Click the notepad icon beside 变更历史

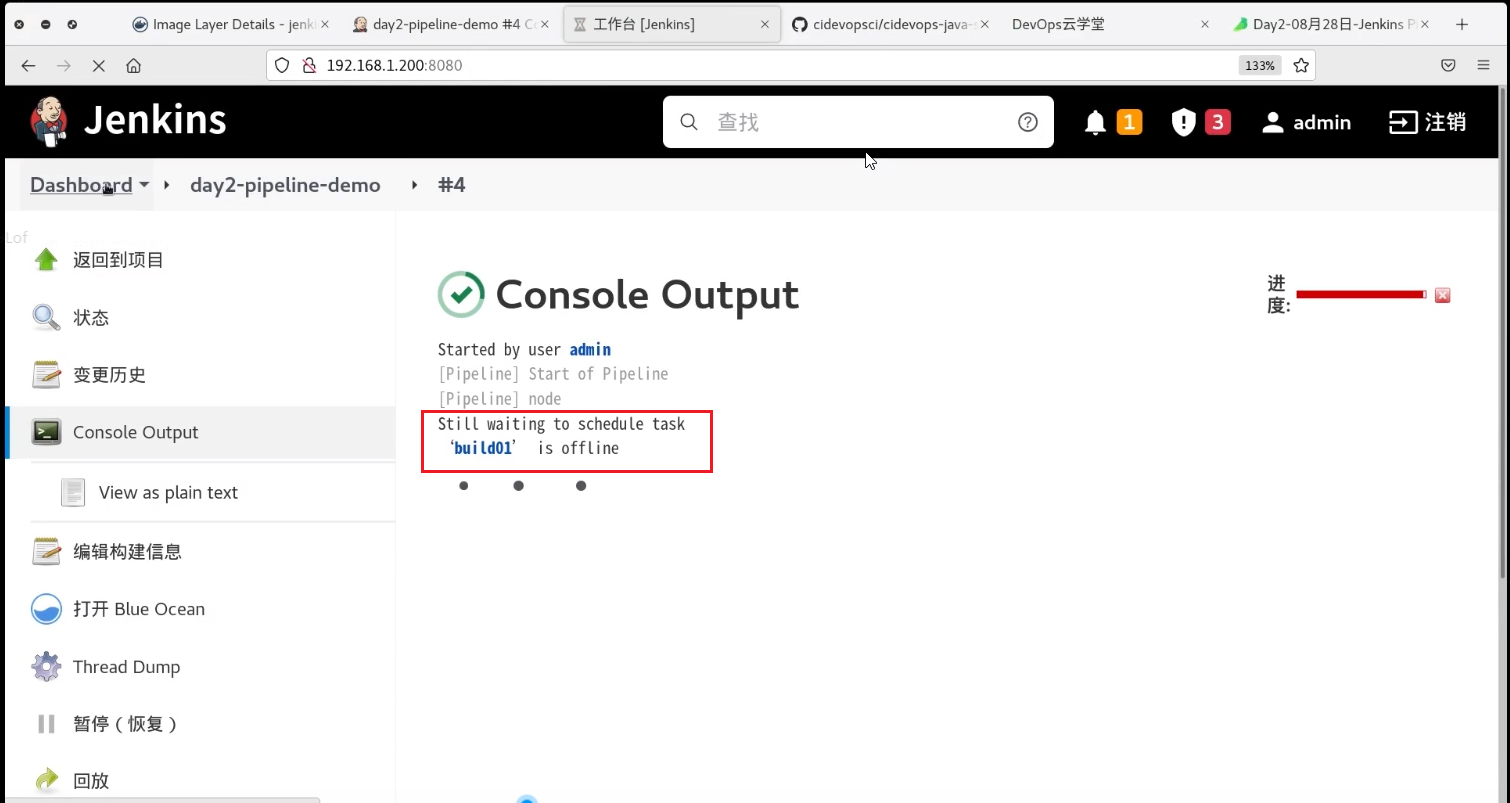tap(46, 375)
